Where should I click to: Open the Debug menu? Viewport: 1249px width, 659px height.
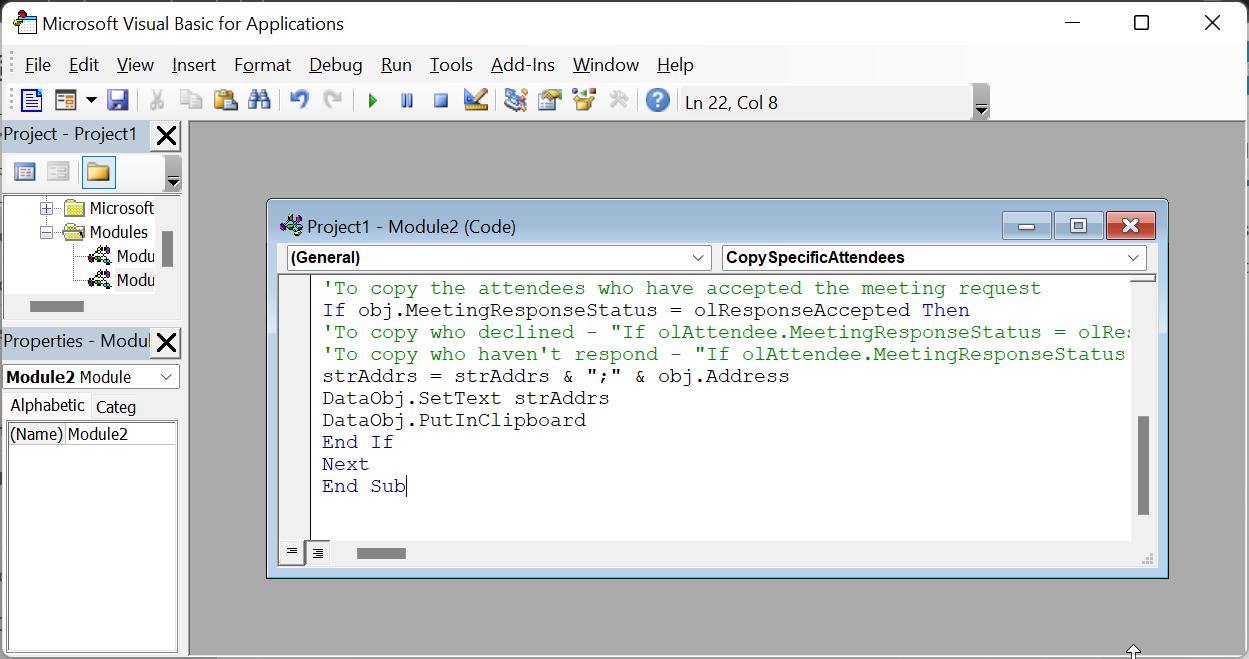click(335, 65)
